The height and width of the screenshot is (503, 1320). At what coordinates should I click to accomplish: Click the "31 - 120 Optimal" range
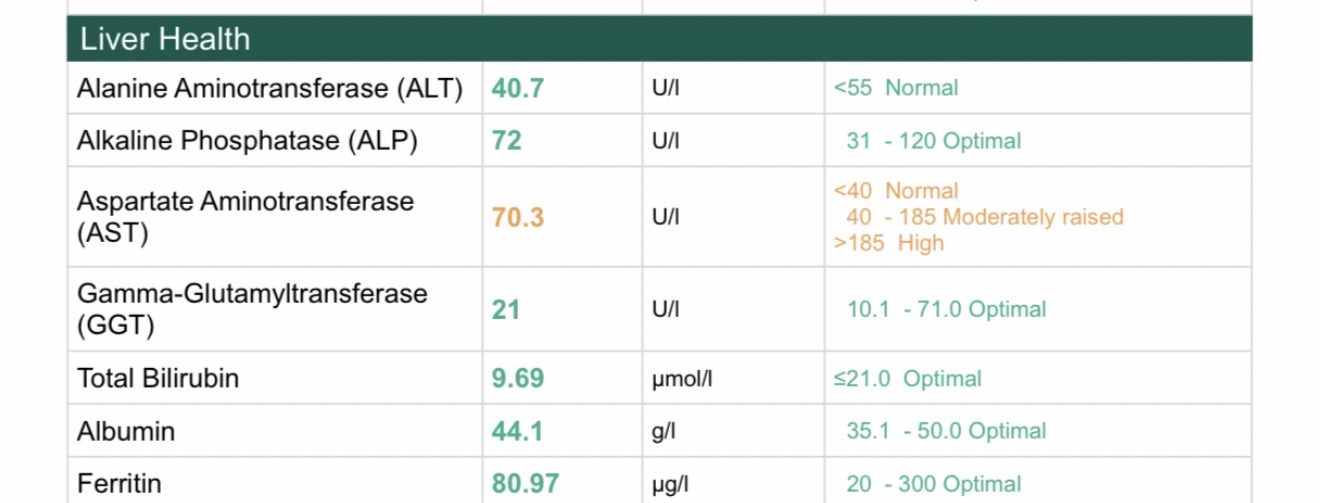point(933,141)
